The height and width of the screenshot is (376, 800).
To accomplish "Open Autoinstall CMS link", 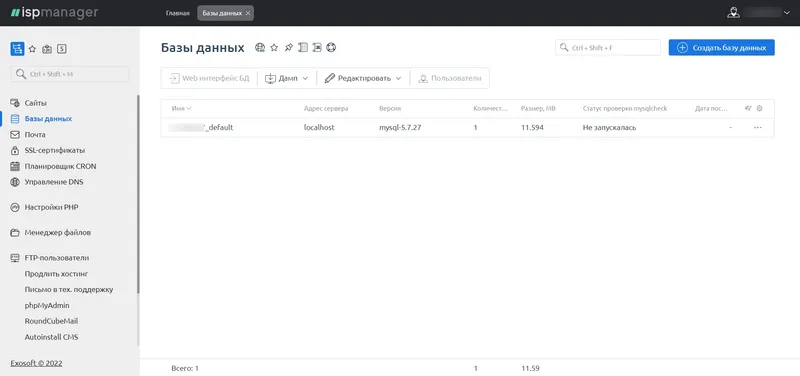I will pos(52,337).
